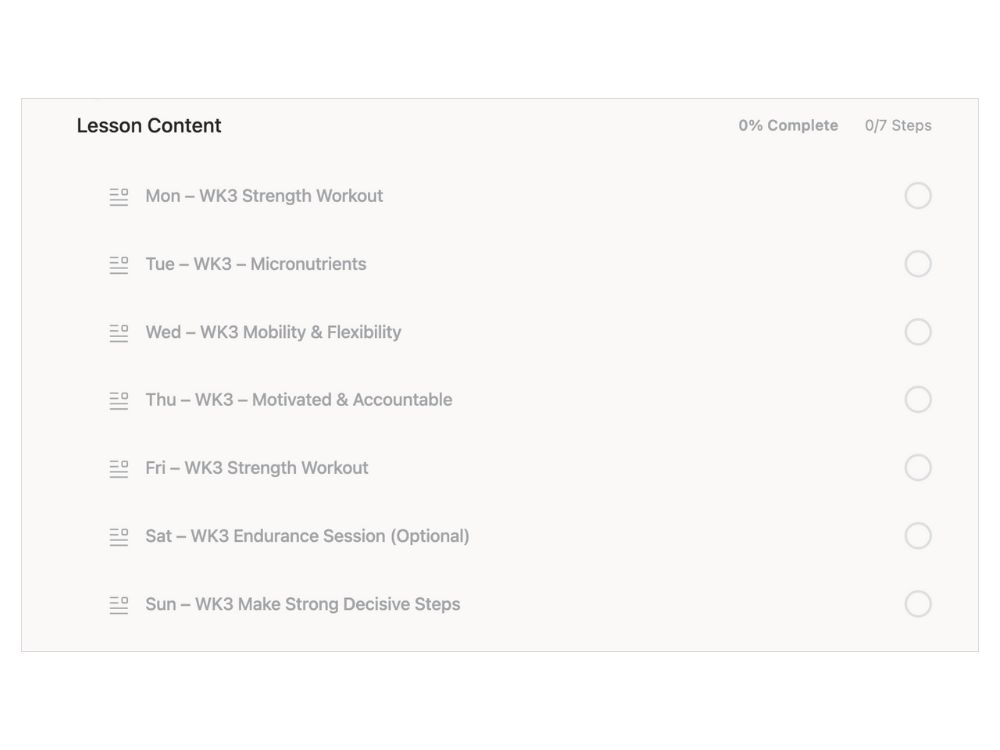1000x750 pixels.
Task: Open Tue – WK3 – Micronutrients topic
Action: (256, 264)
